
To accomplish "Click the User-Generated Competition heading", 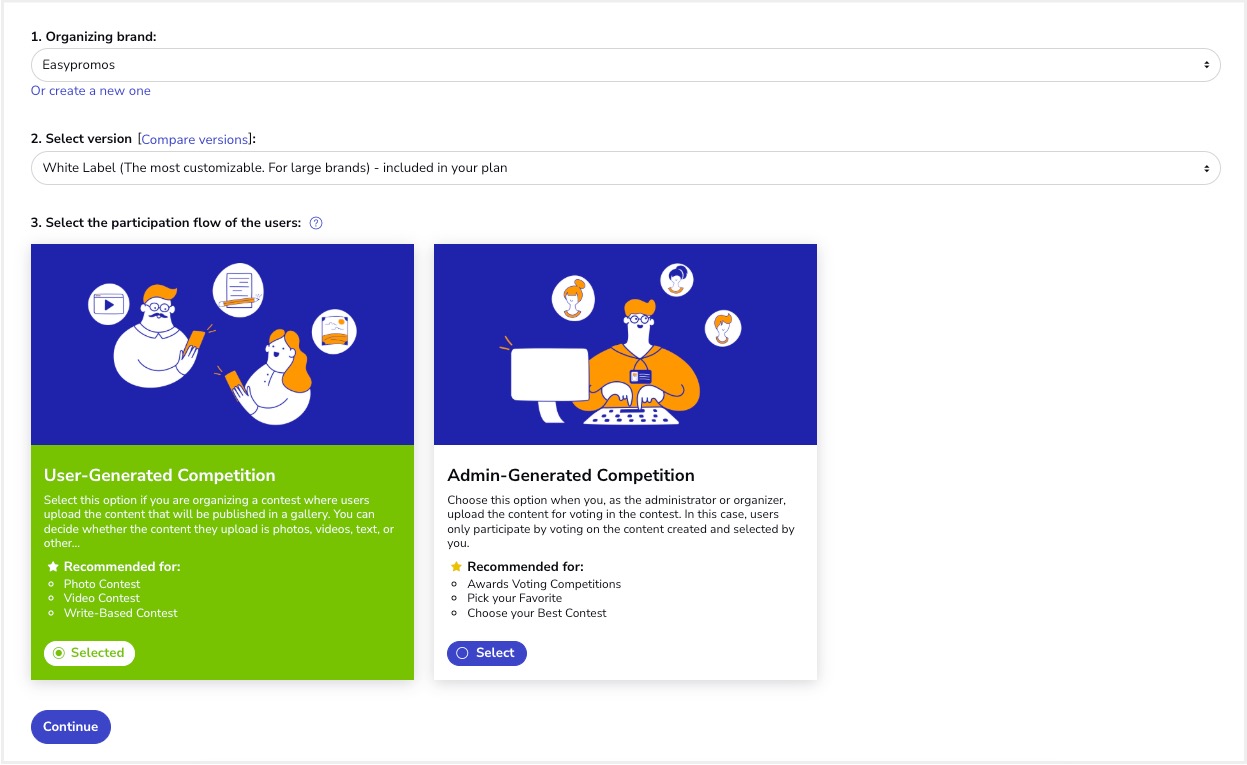I will click(160, 475).
